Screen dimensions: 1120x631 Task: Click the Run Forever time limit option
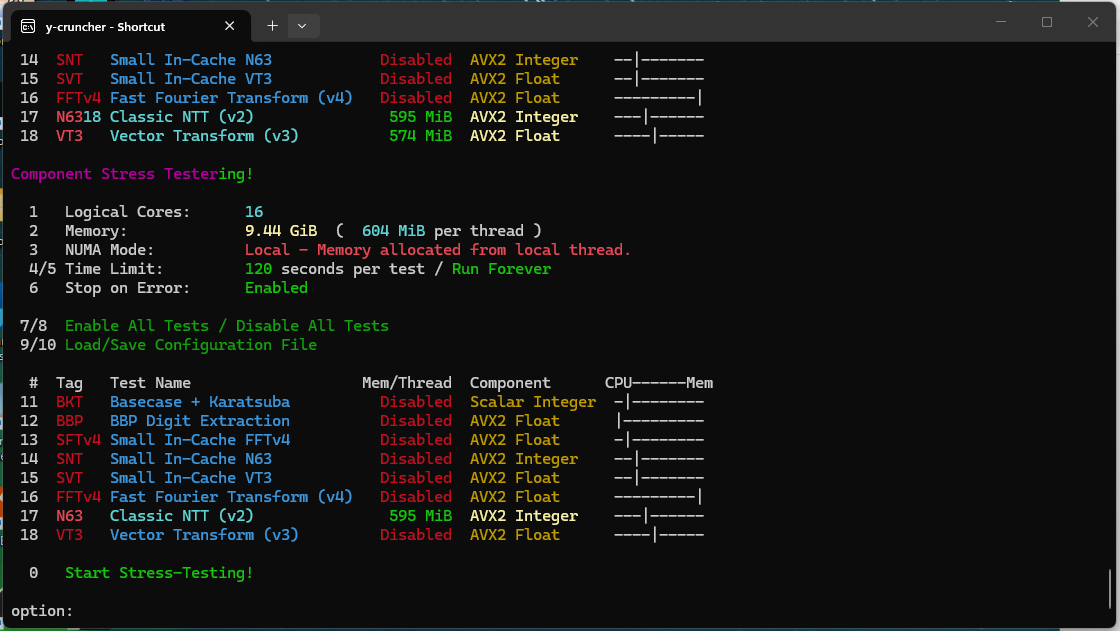coord(501,269)
